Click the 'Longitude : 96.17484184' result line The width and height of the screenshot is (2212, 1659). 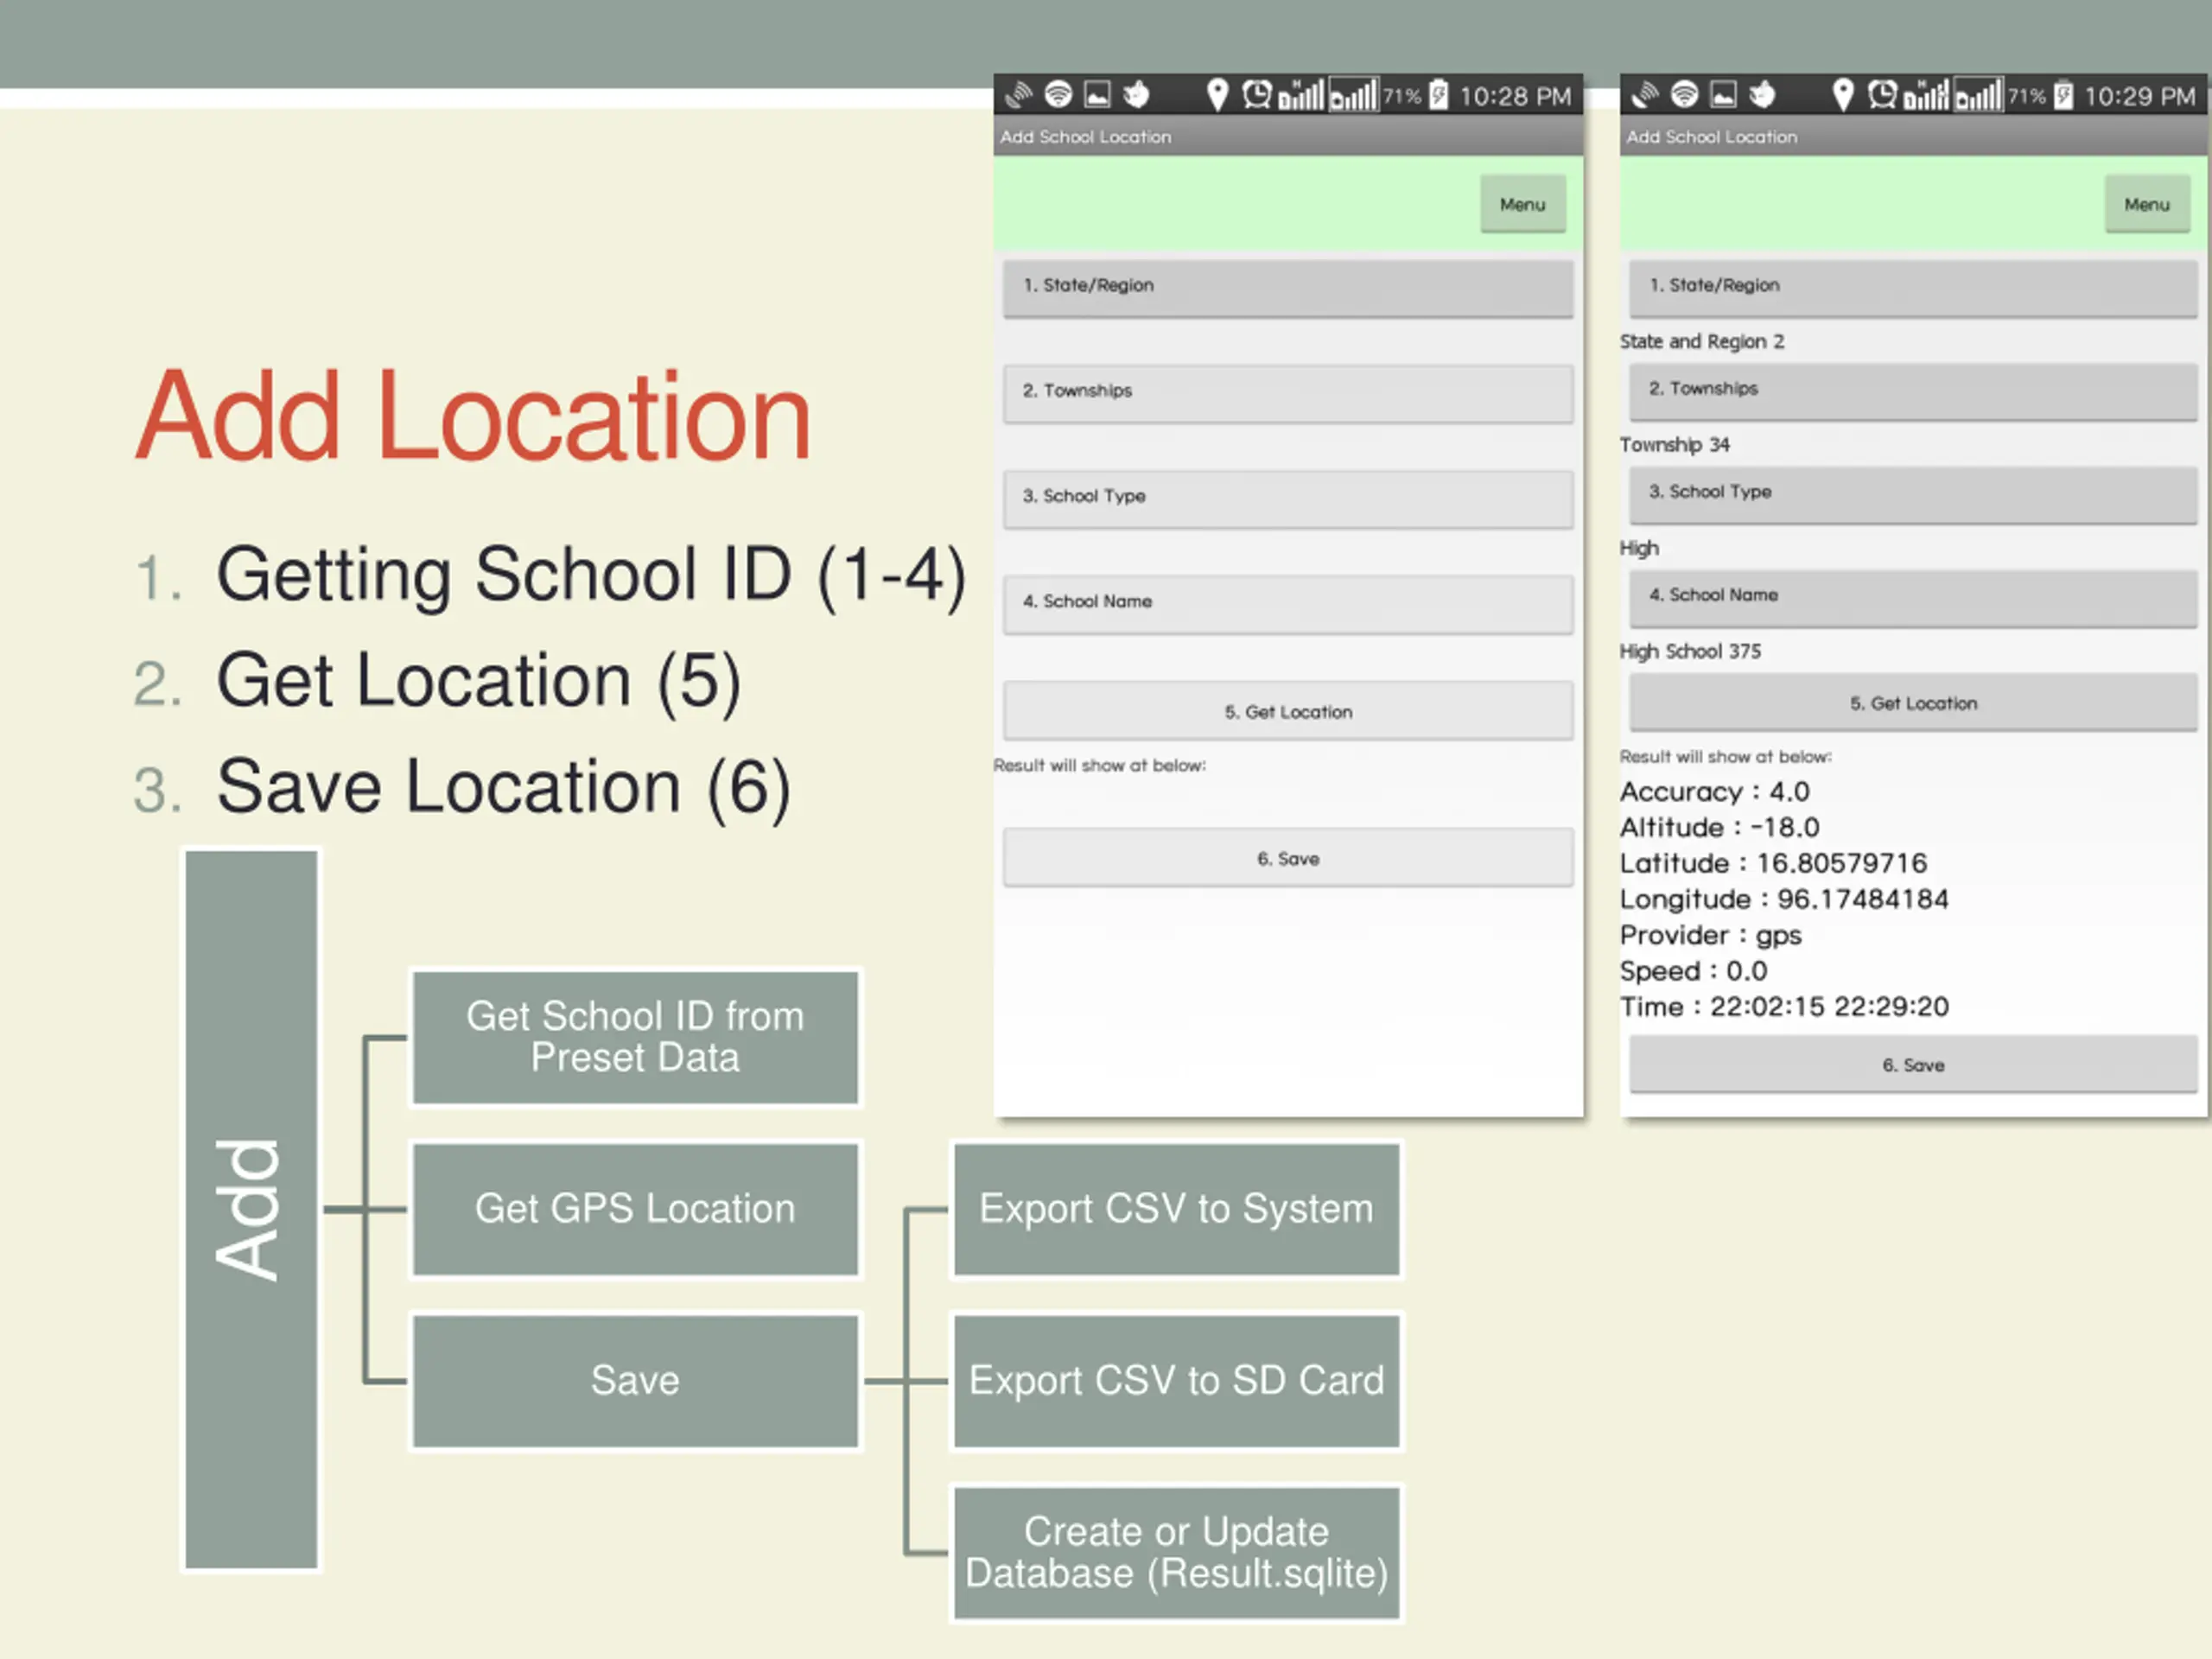(1784, 899)
